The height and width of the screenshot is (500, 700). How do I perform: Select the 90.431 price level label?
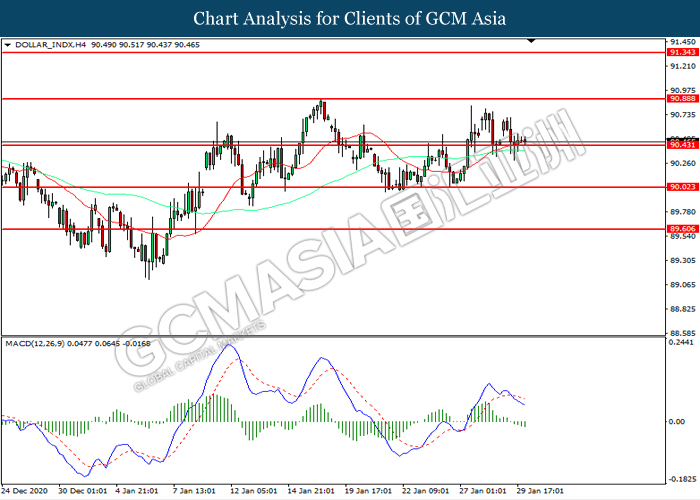tap(683, 145)
